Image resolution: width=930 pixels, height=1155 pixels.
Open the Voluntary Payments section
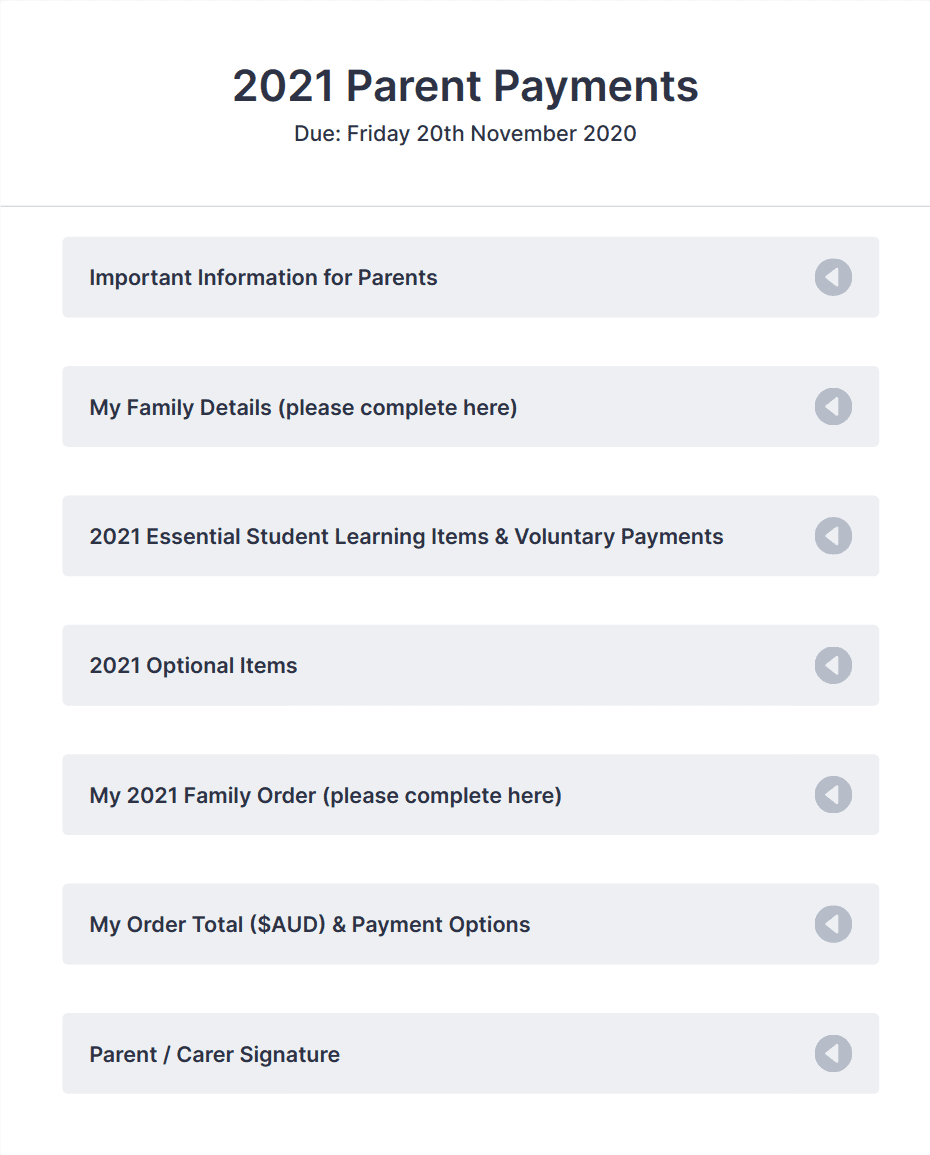[406, 536]
